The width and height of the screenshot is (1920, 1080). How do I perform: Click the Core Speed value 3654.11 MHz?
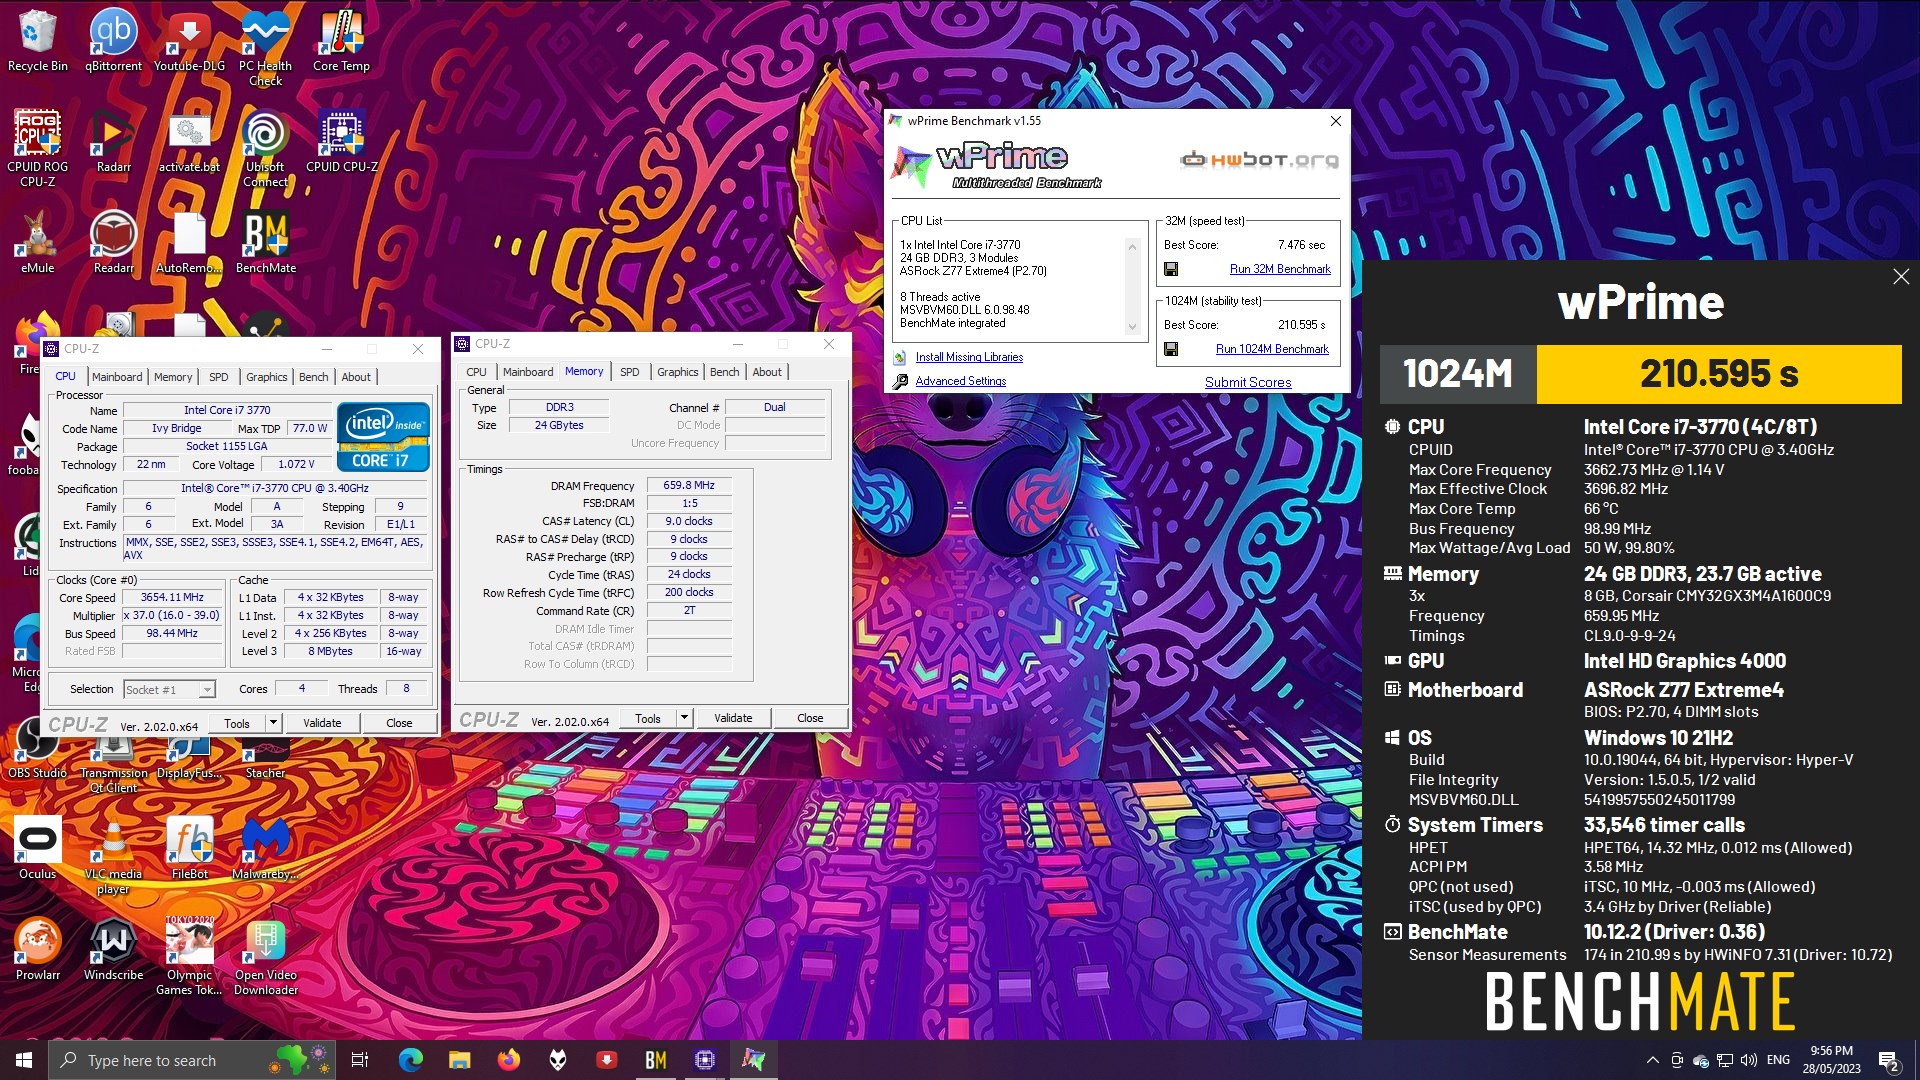[172, 597]
